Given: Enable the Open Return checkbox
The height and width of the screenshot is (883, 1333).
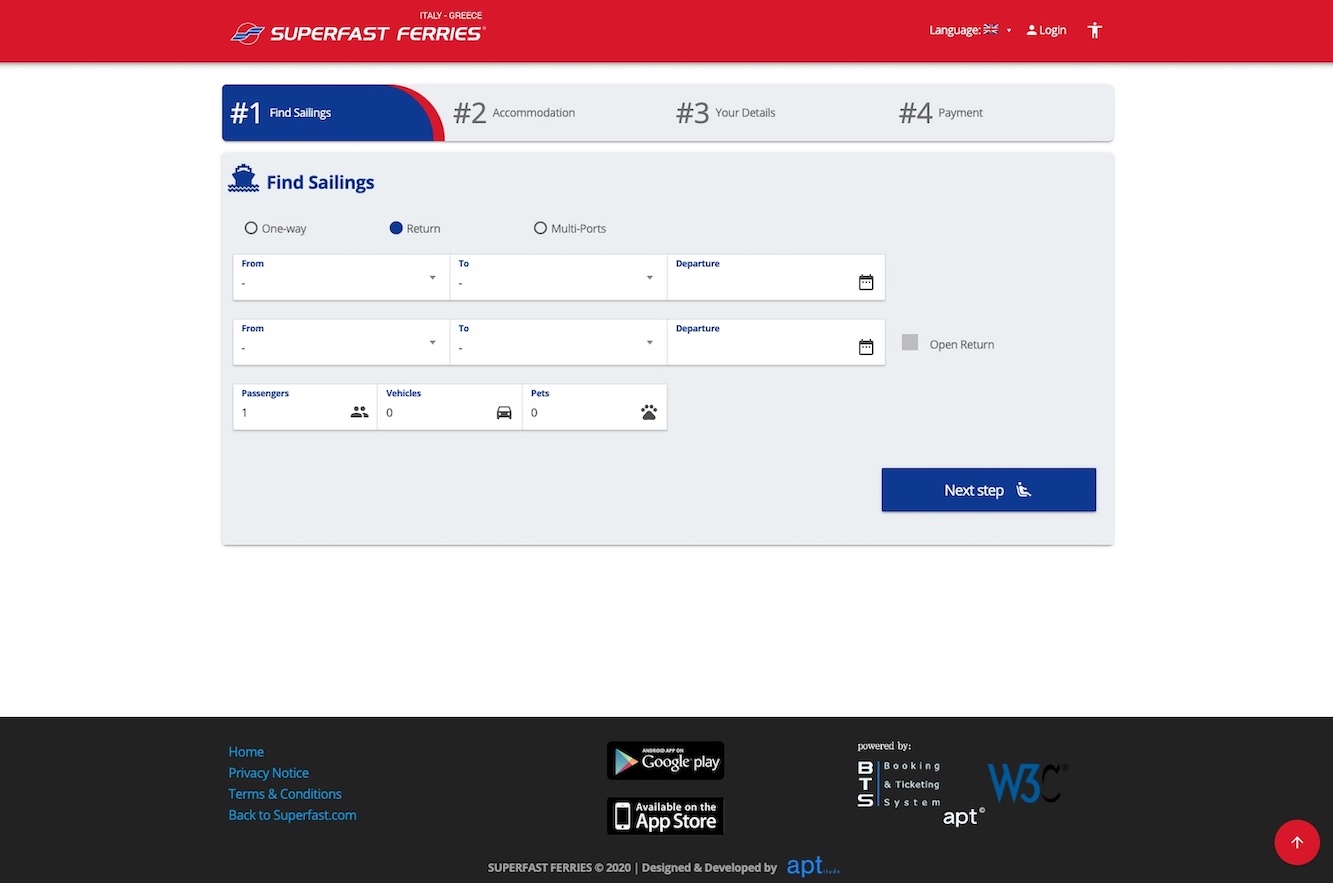Looking at the screenshot, I should pyautogui.click(x=910, y=343).
